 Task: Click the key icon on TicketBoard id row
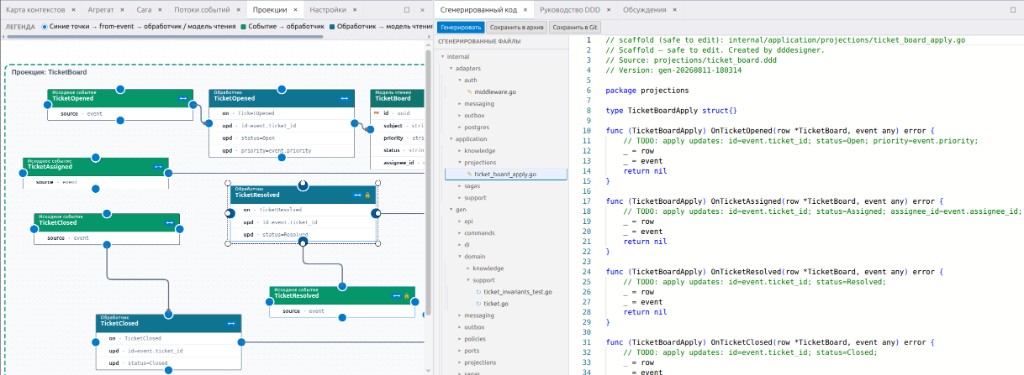pos(376,113)
